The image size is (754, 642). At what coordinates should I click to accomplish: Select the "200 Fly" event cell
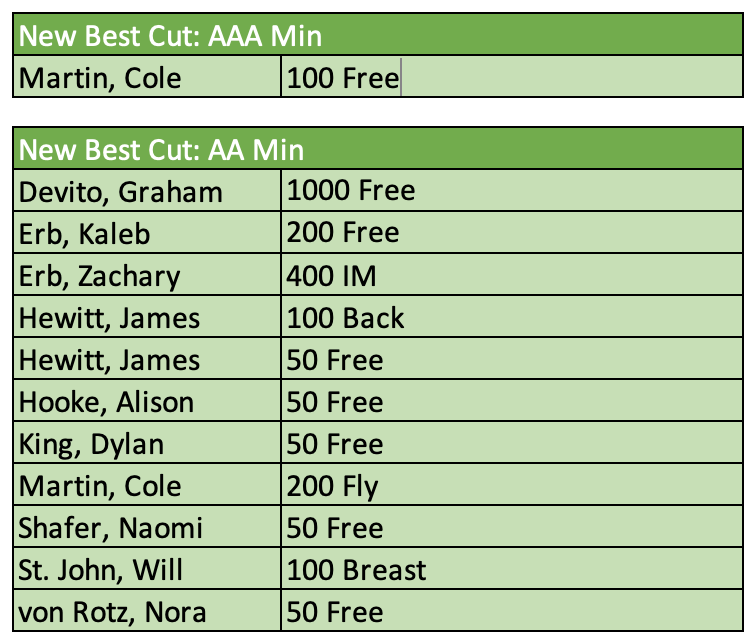point(333,487)
